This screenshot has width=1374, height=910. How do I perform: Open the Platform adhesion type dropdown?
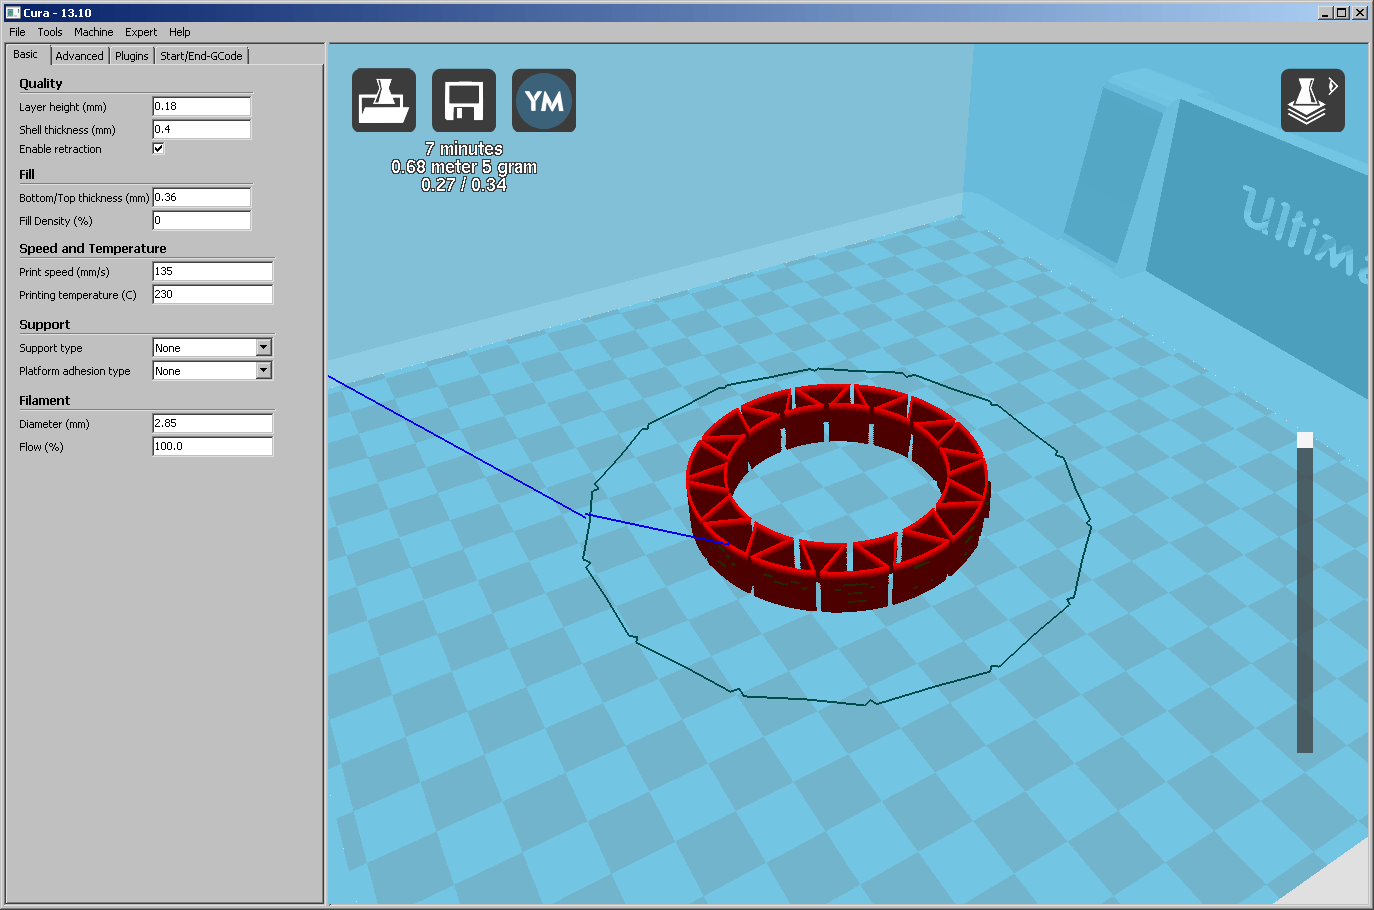coord(212,370)
